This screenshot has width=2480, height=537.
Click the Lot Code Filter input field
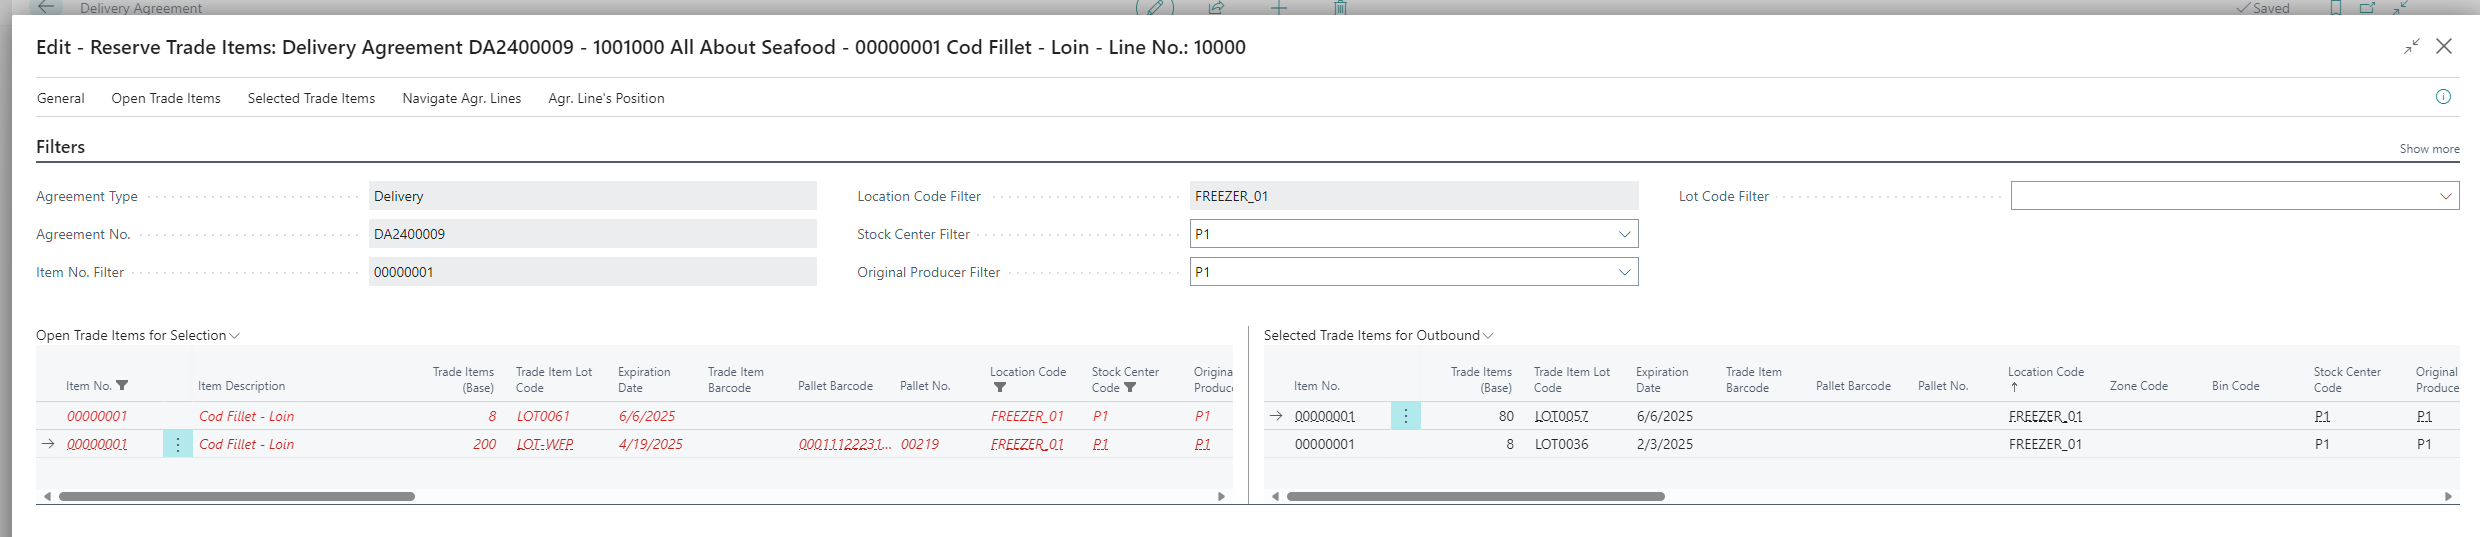click(x=2220, y=196)
